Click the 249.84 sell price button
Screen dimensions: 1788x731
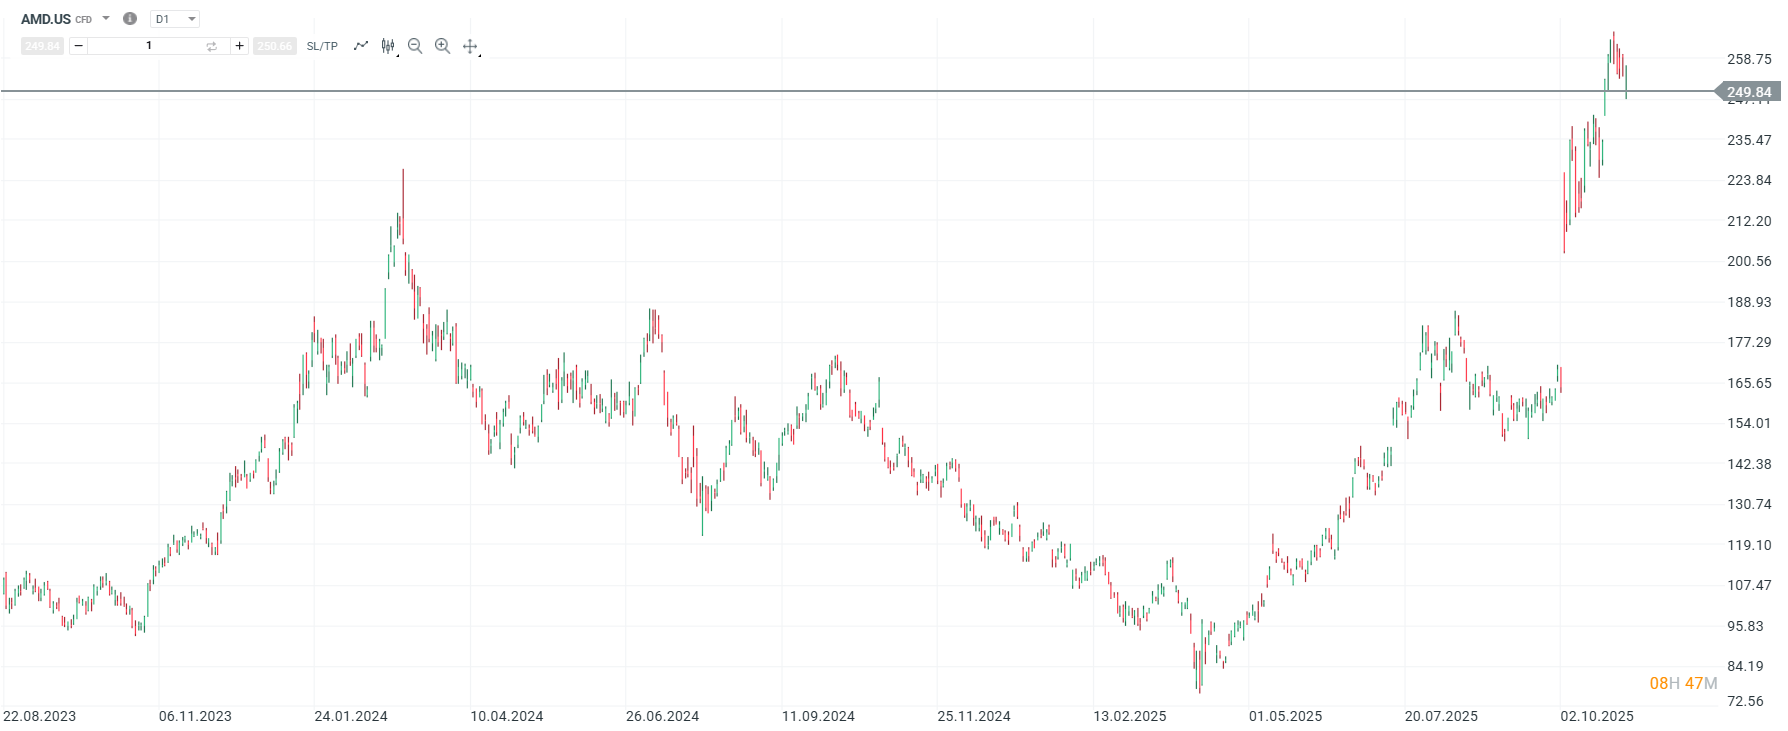[42, 46]
